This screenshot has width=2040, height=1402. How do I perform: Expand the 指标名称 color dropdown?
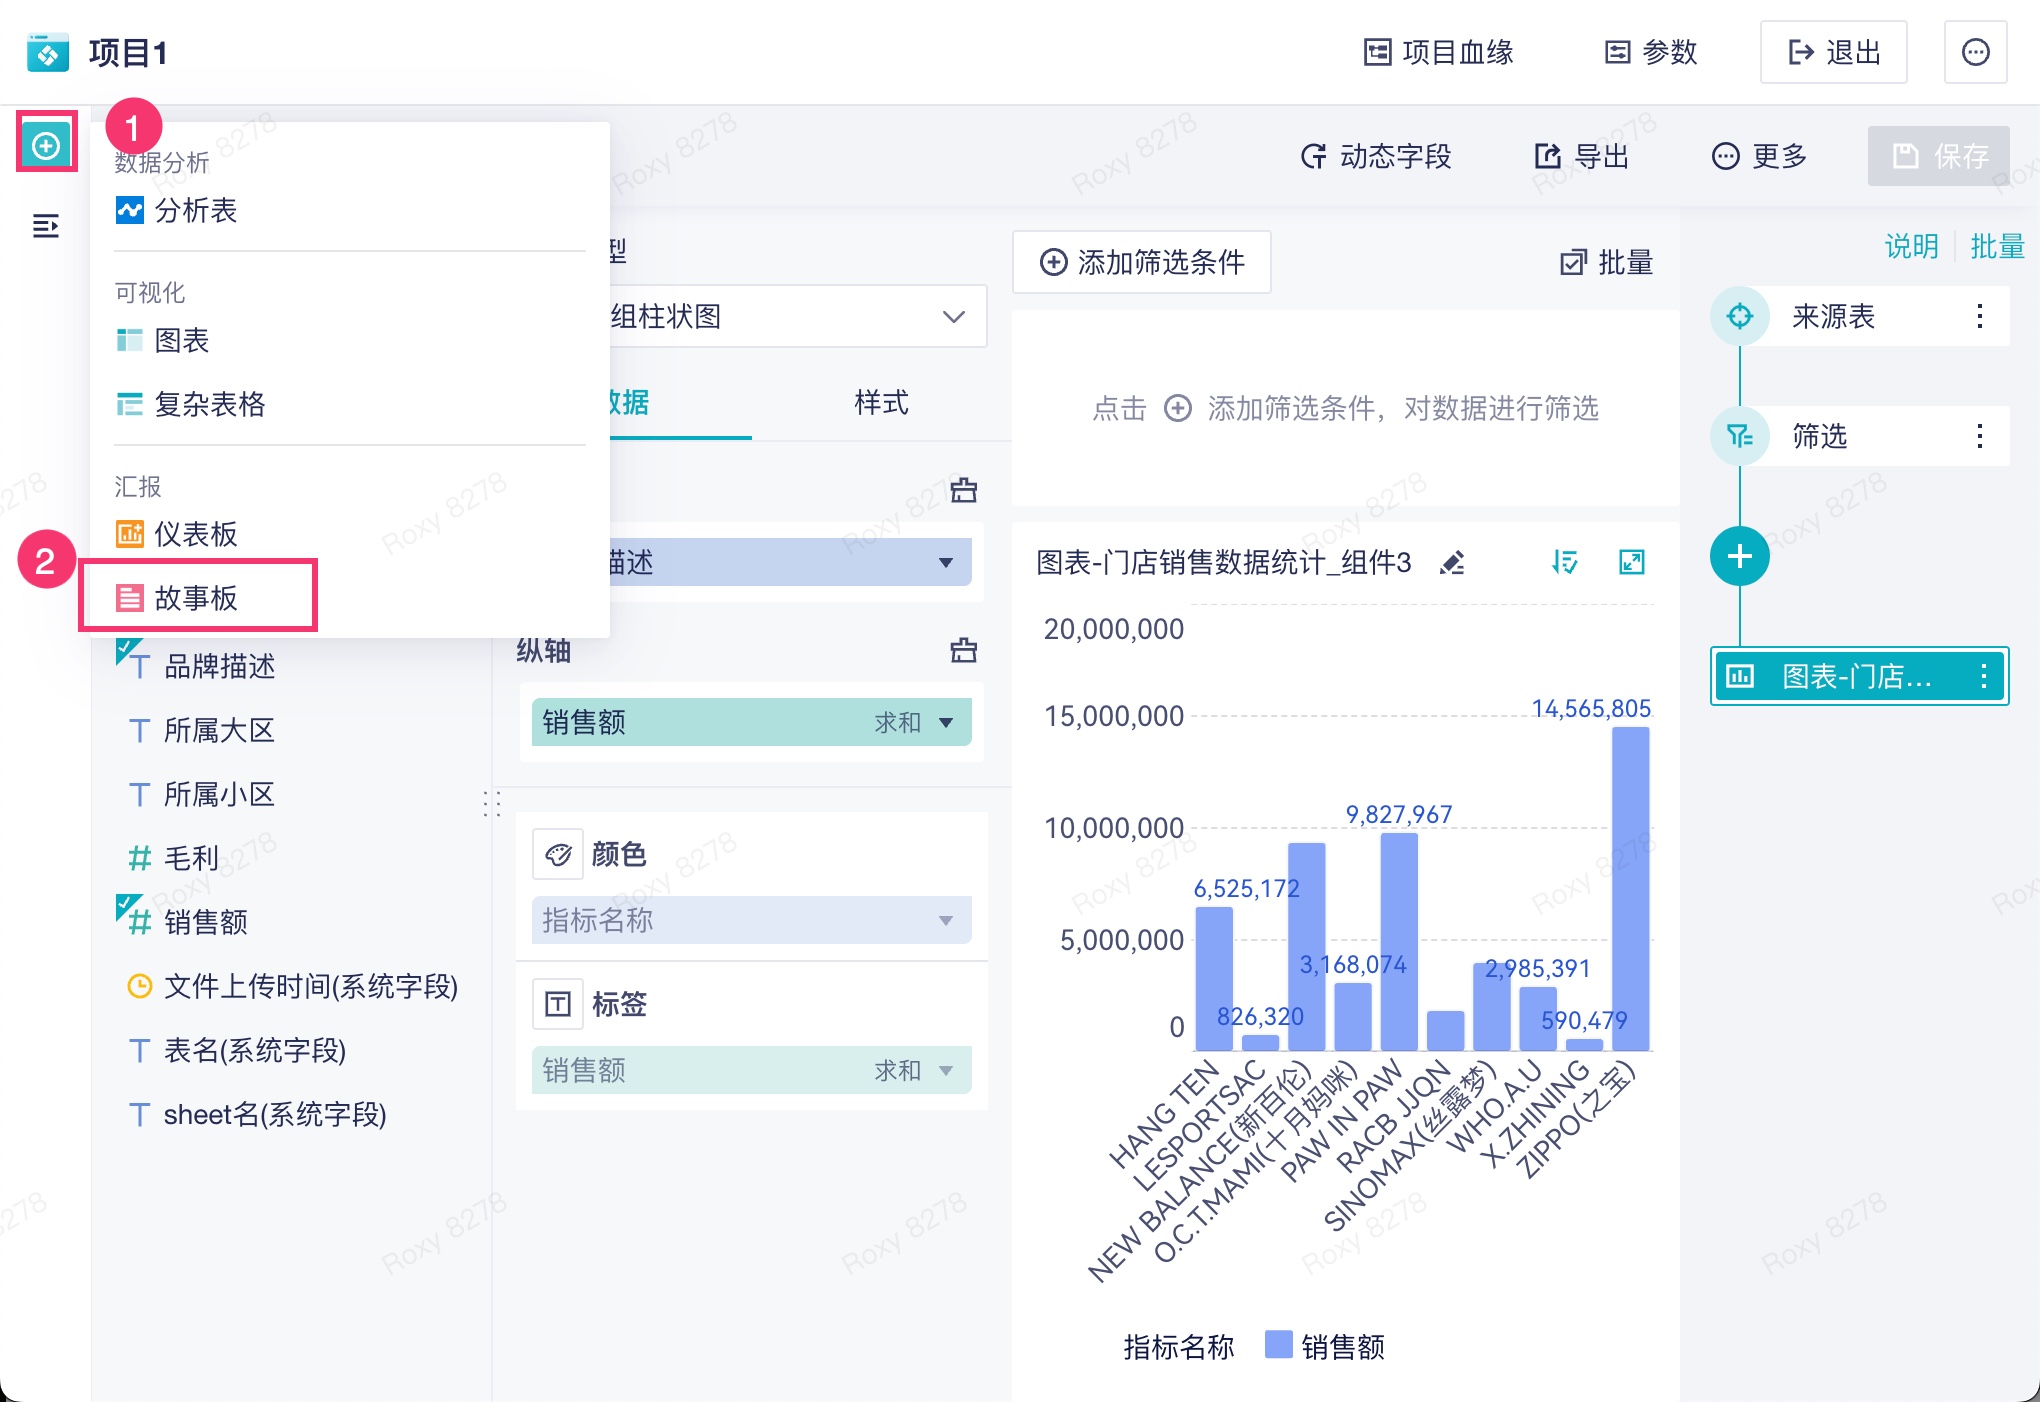click(x=945, y=920)
